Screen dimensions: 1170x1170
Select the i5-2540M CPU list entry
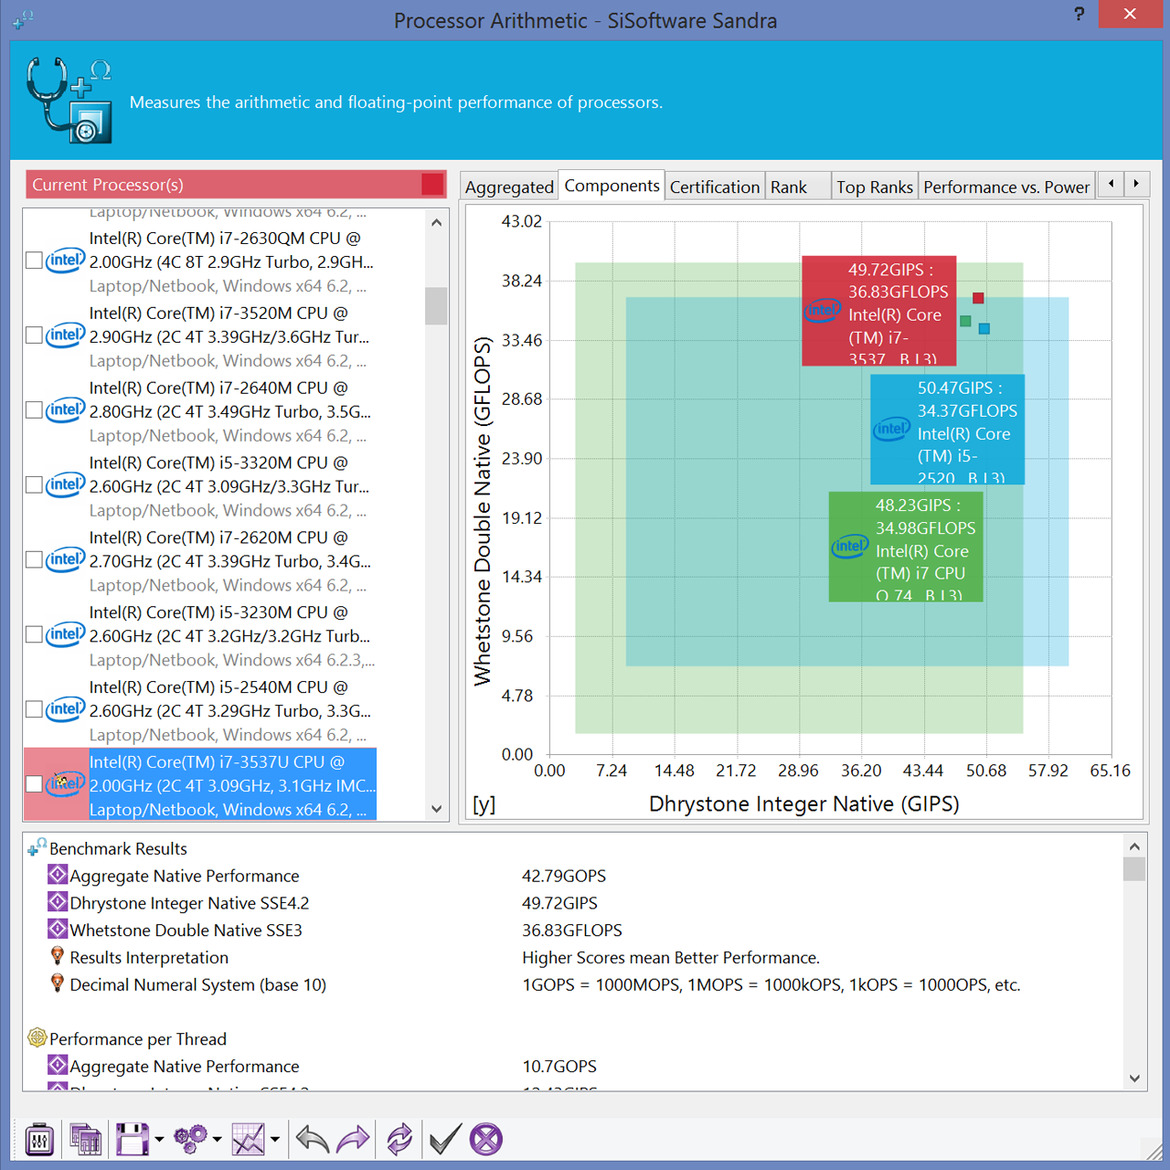(x=200, y=710)
